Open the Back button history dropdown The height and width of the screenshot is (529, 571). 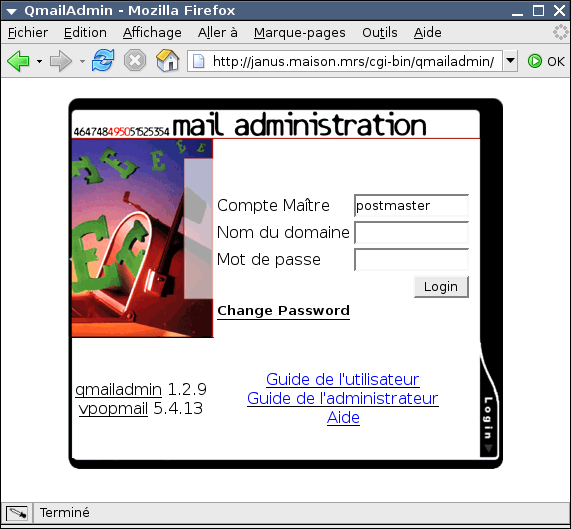pyautogui.click(x=39, y=62)
